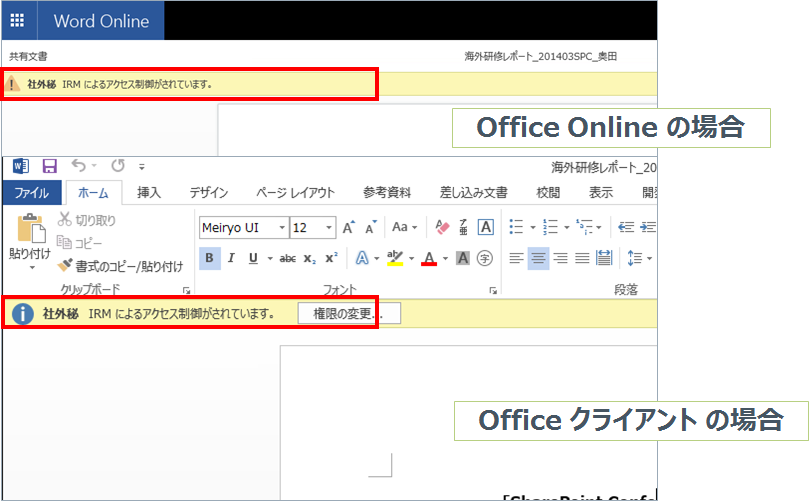
Task: Decrease paragraph indent
Action: coord(626,227)
